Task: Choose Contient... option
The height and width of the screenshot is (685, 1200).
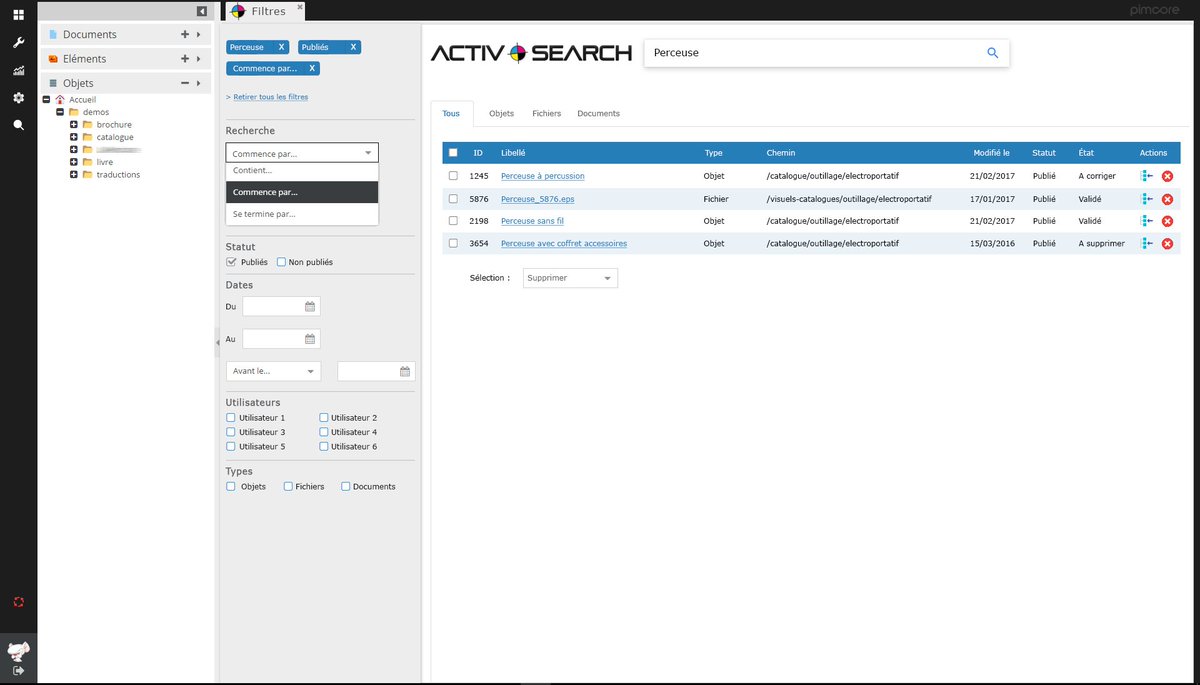Action: tap(302, 171)
